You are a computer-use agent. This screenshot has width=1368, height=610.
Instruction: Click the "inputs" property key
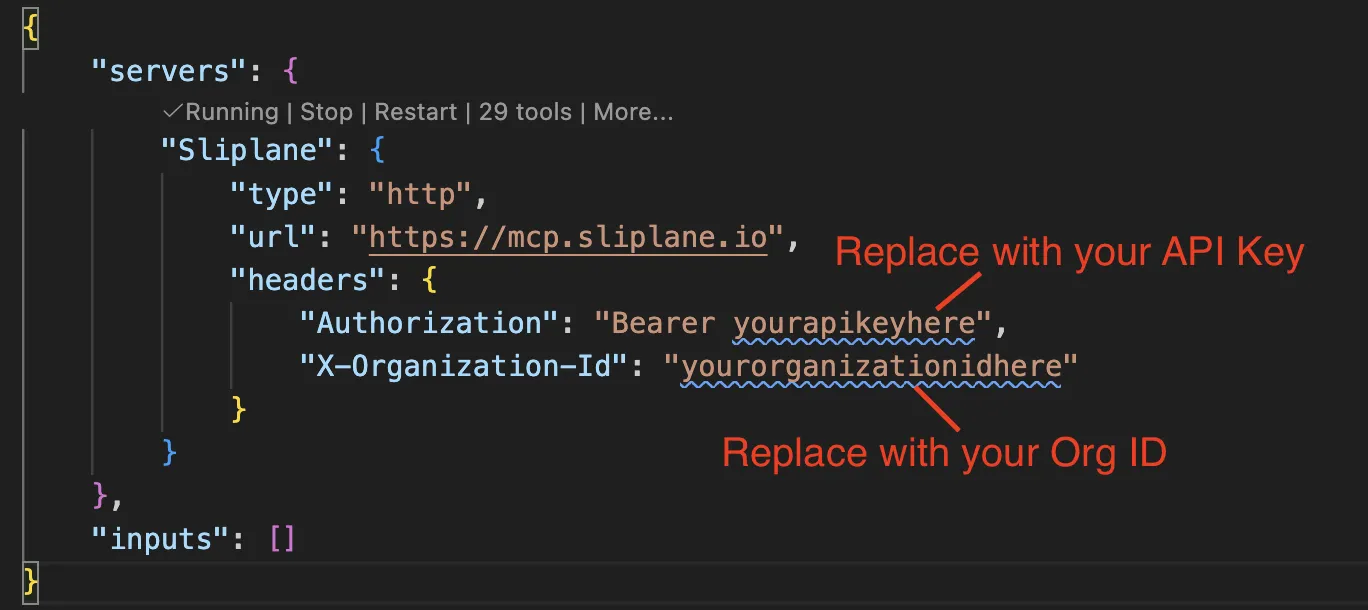pyautogui.click(x=159, y=538)
